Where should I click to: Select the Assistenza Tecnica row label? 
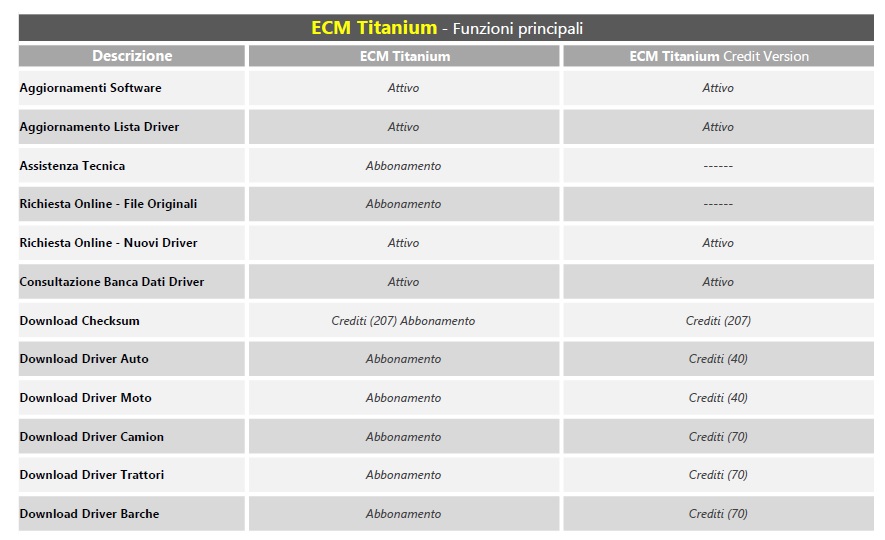point(72,166)
